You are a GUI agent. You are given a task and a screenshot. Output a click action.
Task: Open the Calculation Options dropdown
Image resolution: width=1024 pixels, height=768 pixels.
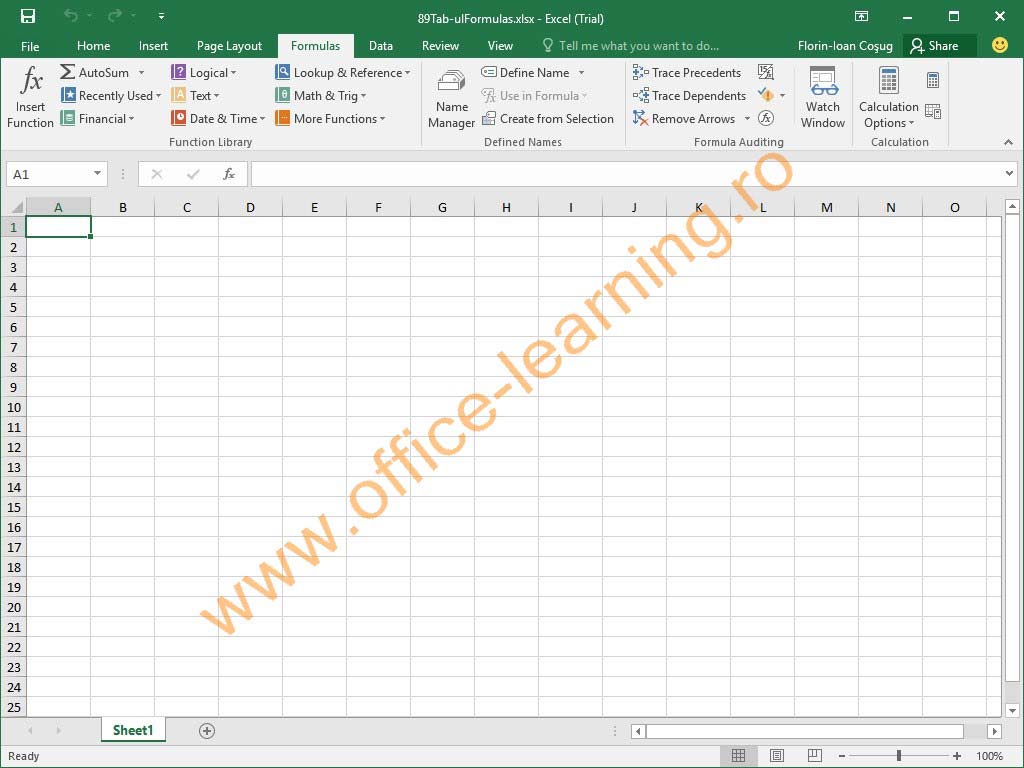click(888, 98)
